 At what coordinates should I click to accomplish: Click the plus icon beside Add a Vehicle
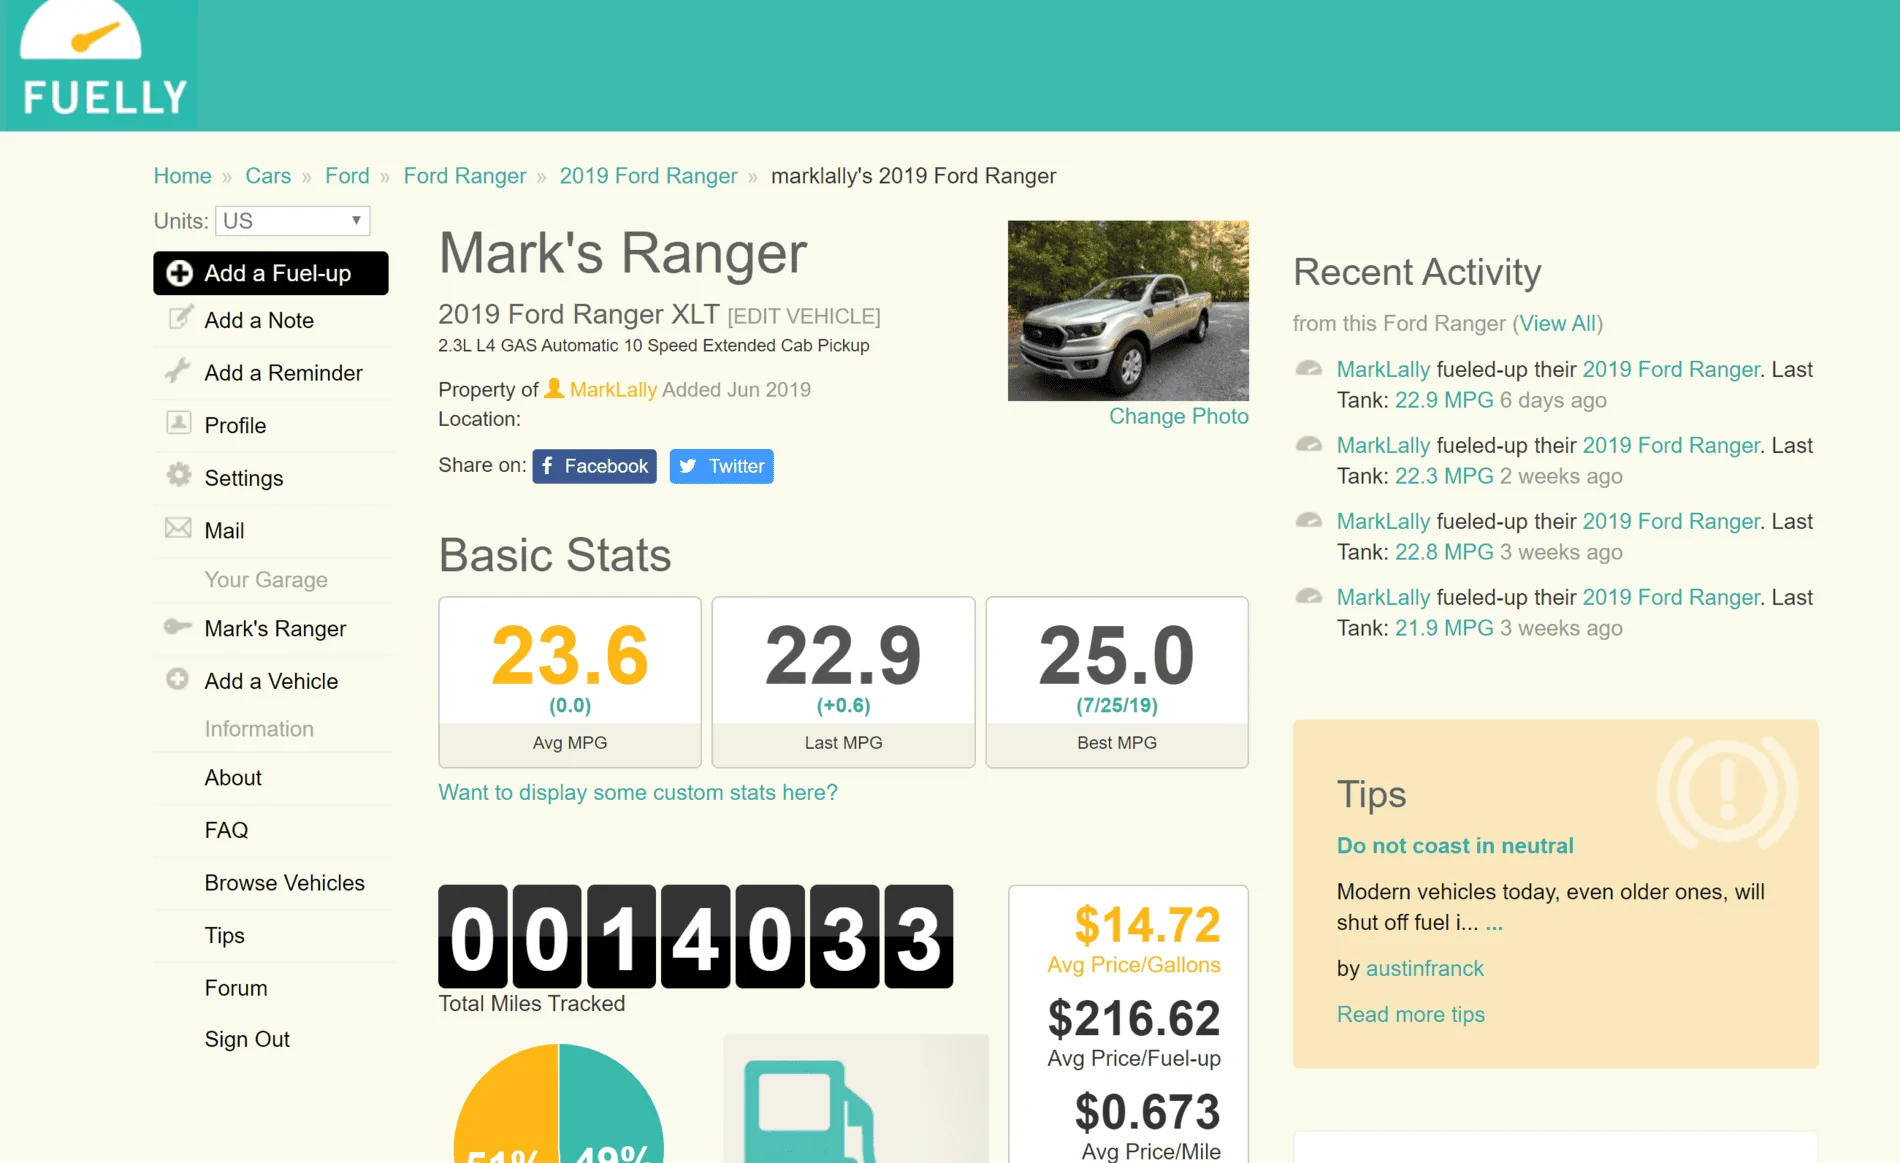pos(178,679)
